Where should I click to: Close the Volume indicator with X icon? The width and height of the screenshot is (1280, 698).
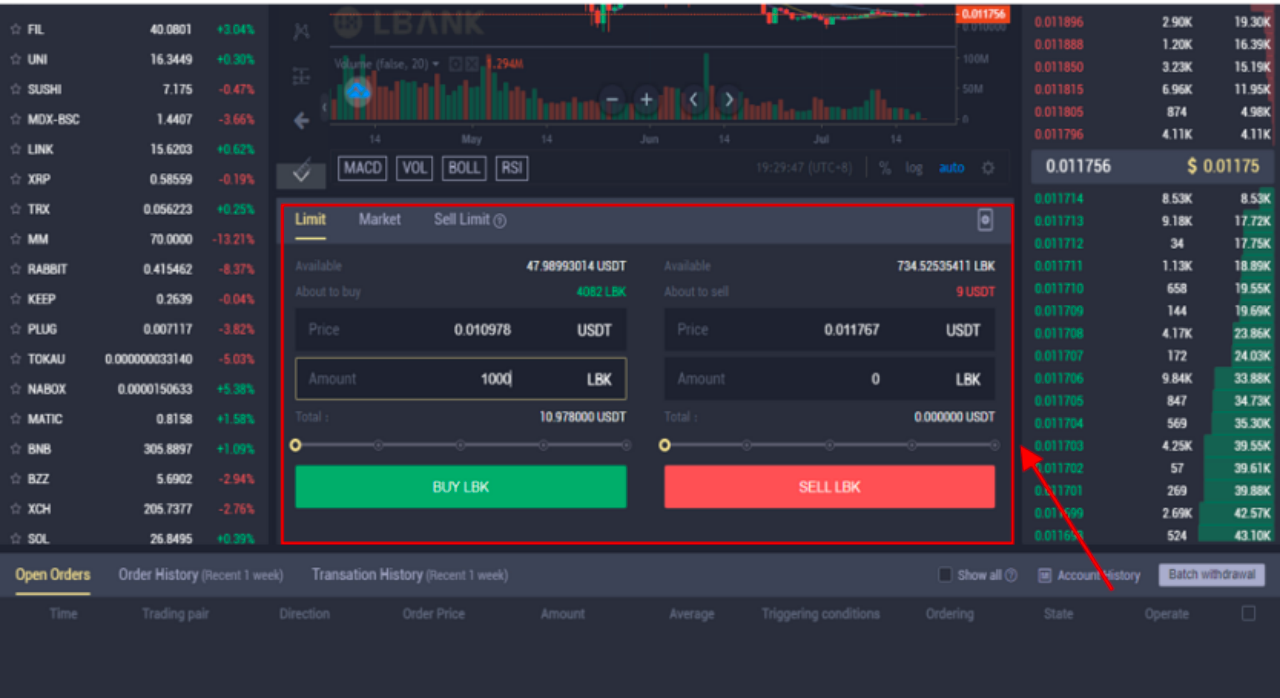(x=472, y=64)
